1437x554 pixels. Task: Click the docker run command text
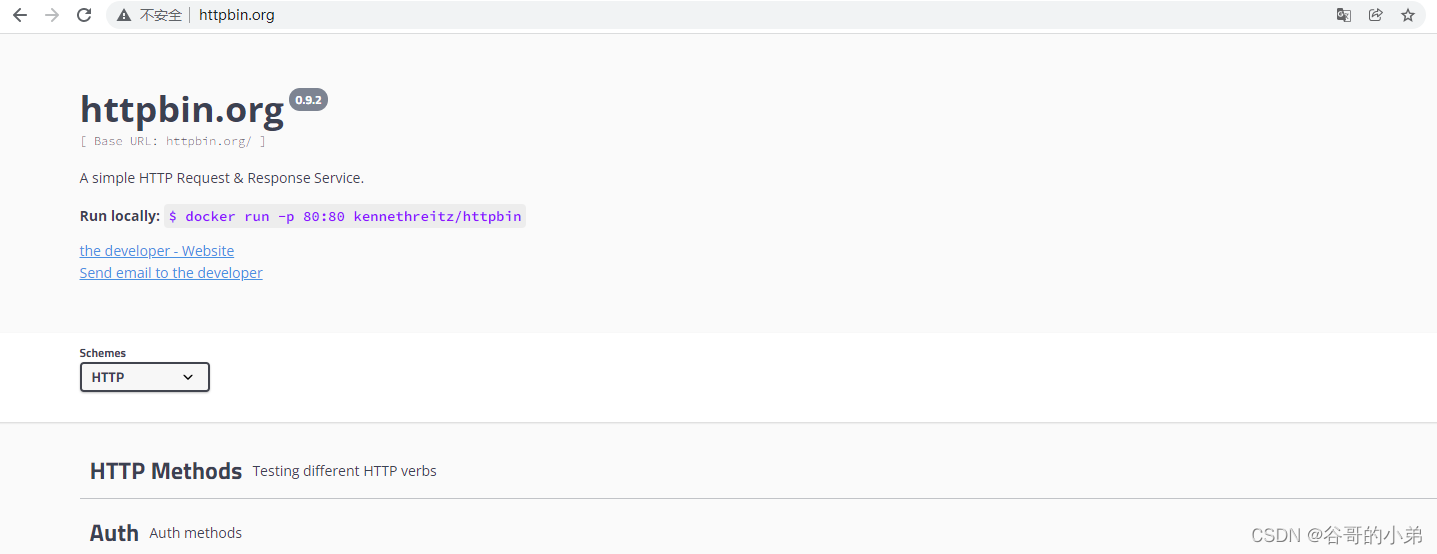345,216
